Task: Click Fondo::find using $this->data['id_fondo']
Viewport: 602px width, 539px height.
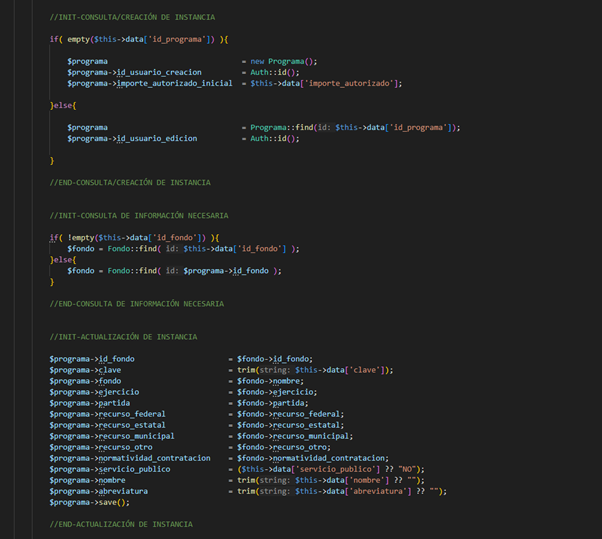Action: click(x=203, y=249)
